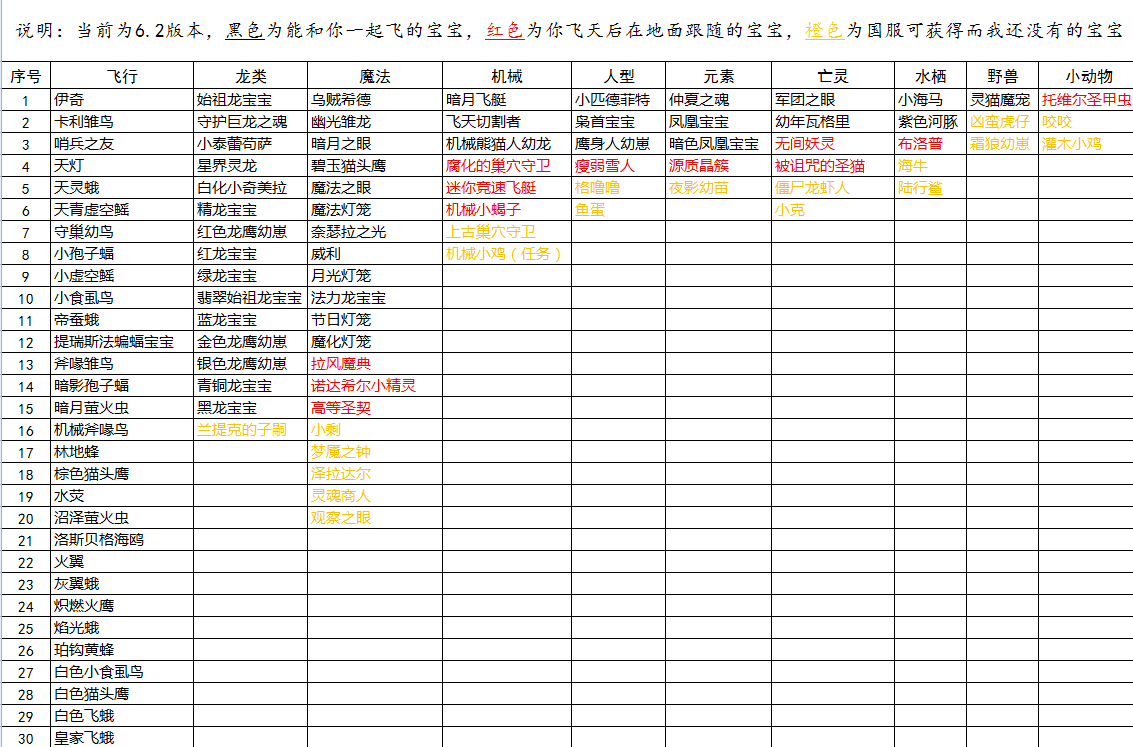Select orange cell 格噜噜
Image resolution: width=1133 pixels, height=747 pixels.
click(619, 188)
